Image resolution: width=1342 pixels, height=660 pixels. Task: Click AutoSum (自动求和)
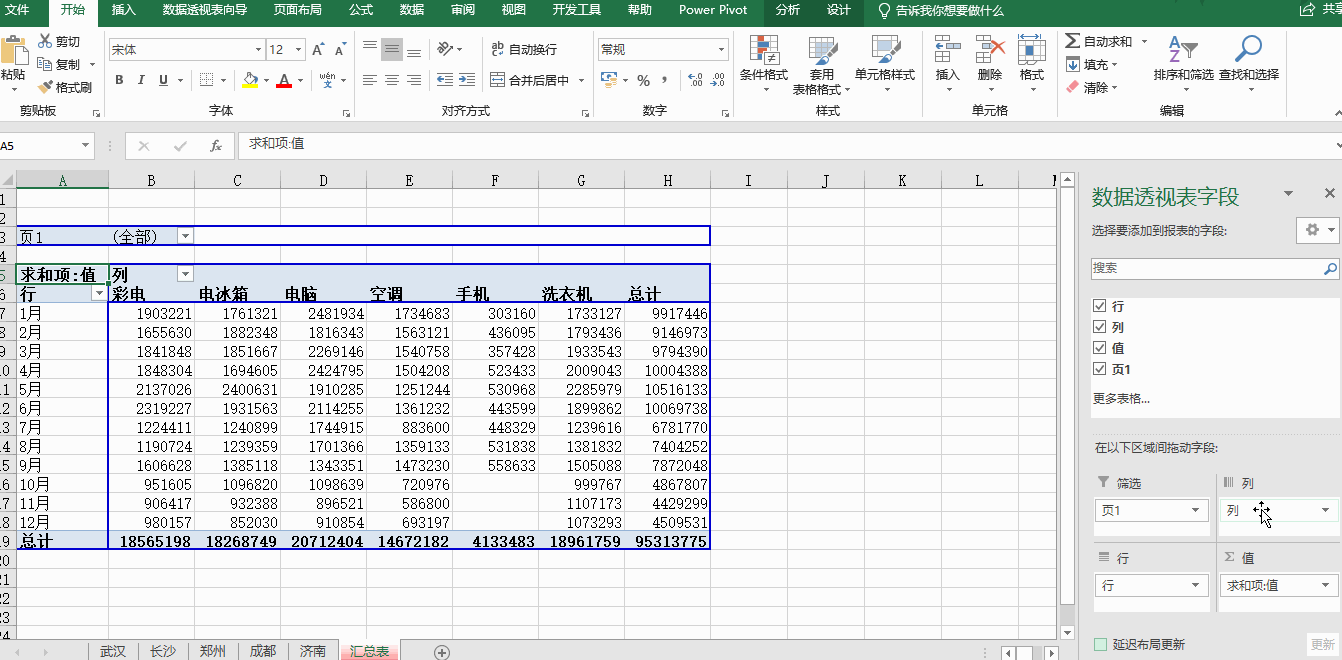[x=1100, y=41]
